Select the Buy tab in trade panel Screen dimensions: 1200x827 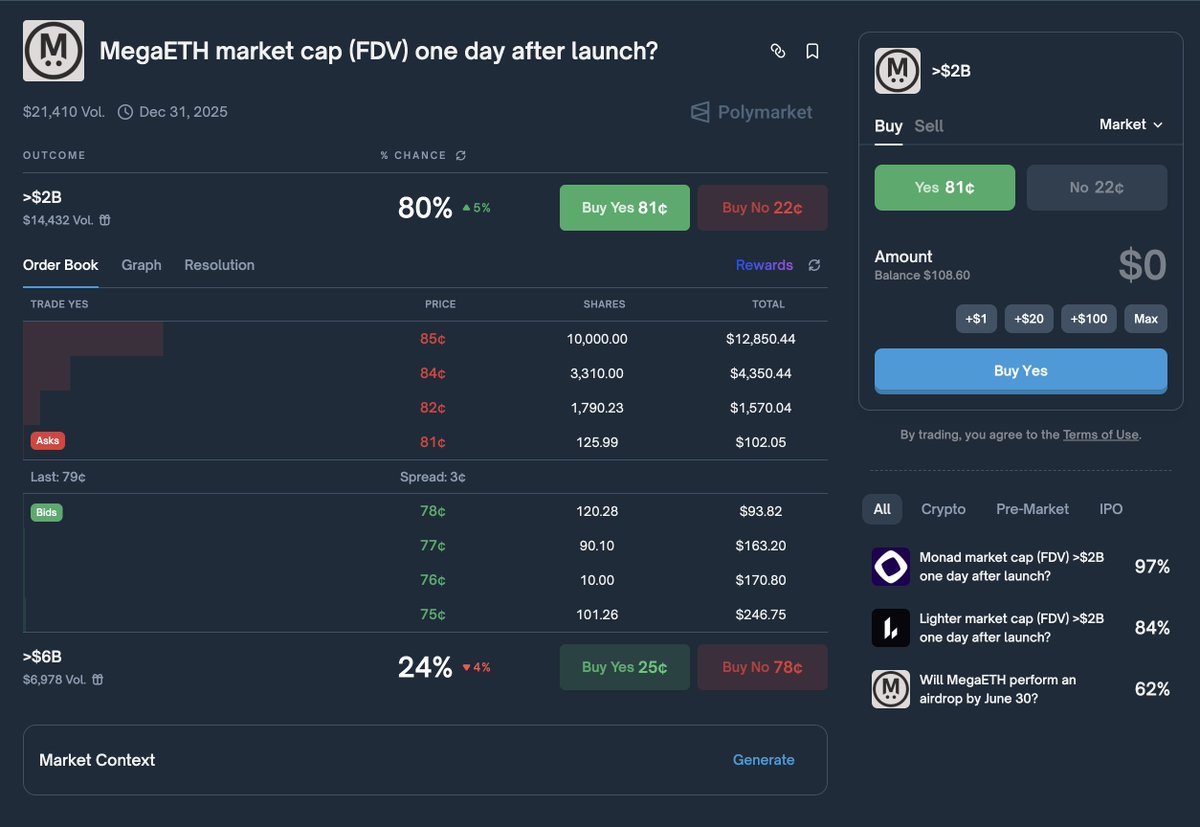[x=888, y=126]
